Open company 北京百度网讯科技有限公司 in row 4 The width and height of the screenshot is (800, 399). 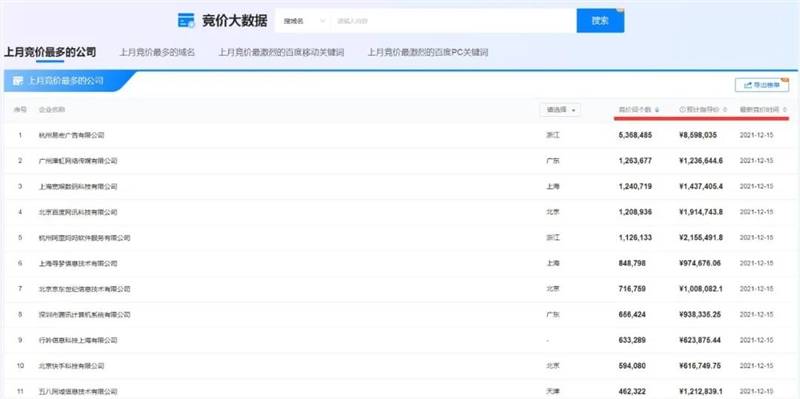(78, 212)
